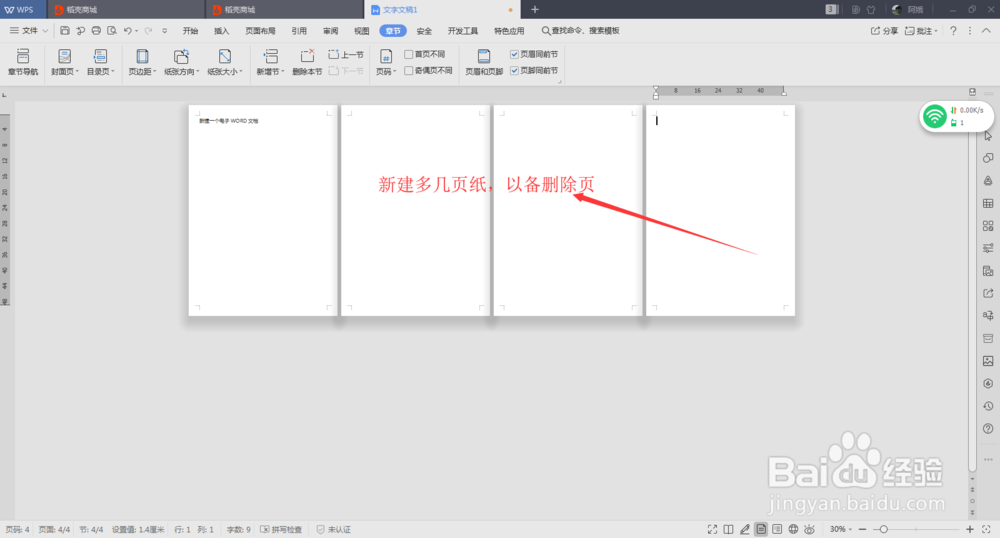Open a new tab with plus button
The image size is (1000, 538).
[535, 10]
